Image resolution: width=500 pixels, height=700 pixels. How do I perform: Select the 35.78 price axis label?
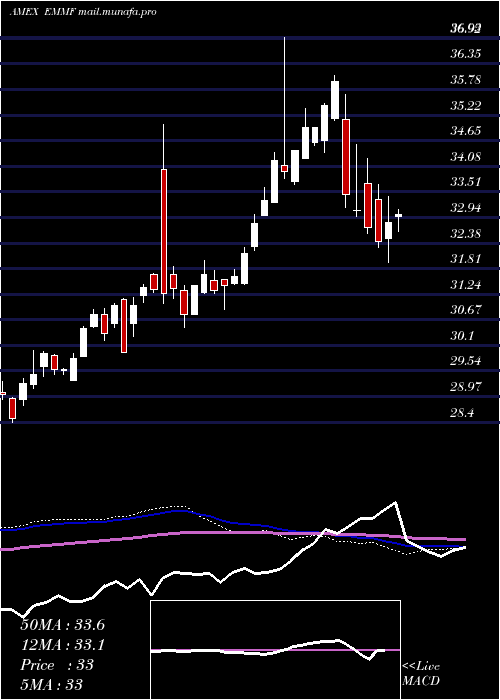466,80
